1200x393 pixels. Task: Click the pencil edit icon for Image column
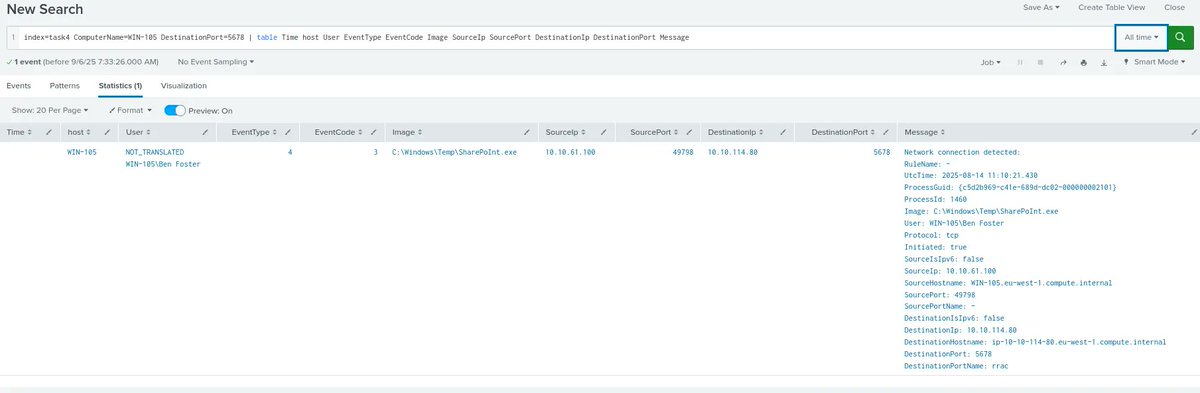[526, 132]
